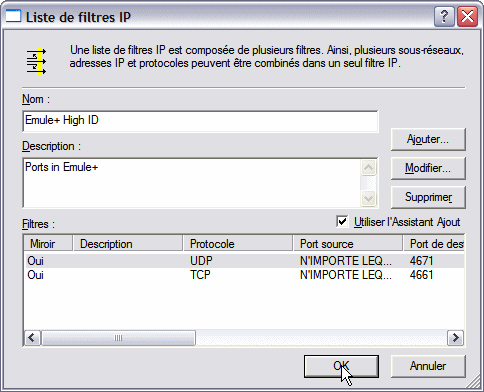Viewport: 484px width, 392px height.
Task: Click the IP filter list icon
Action: click(36, 62)
